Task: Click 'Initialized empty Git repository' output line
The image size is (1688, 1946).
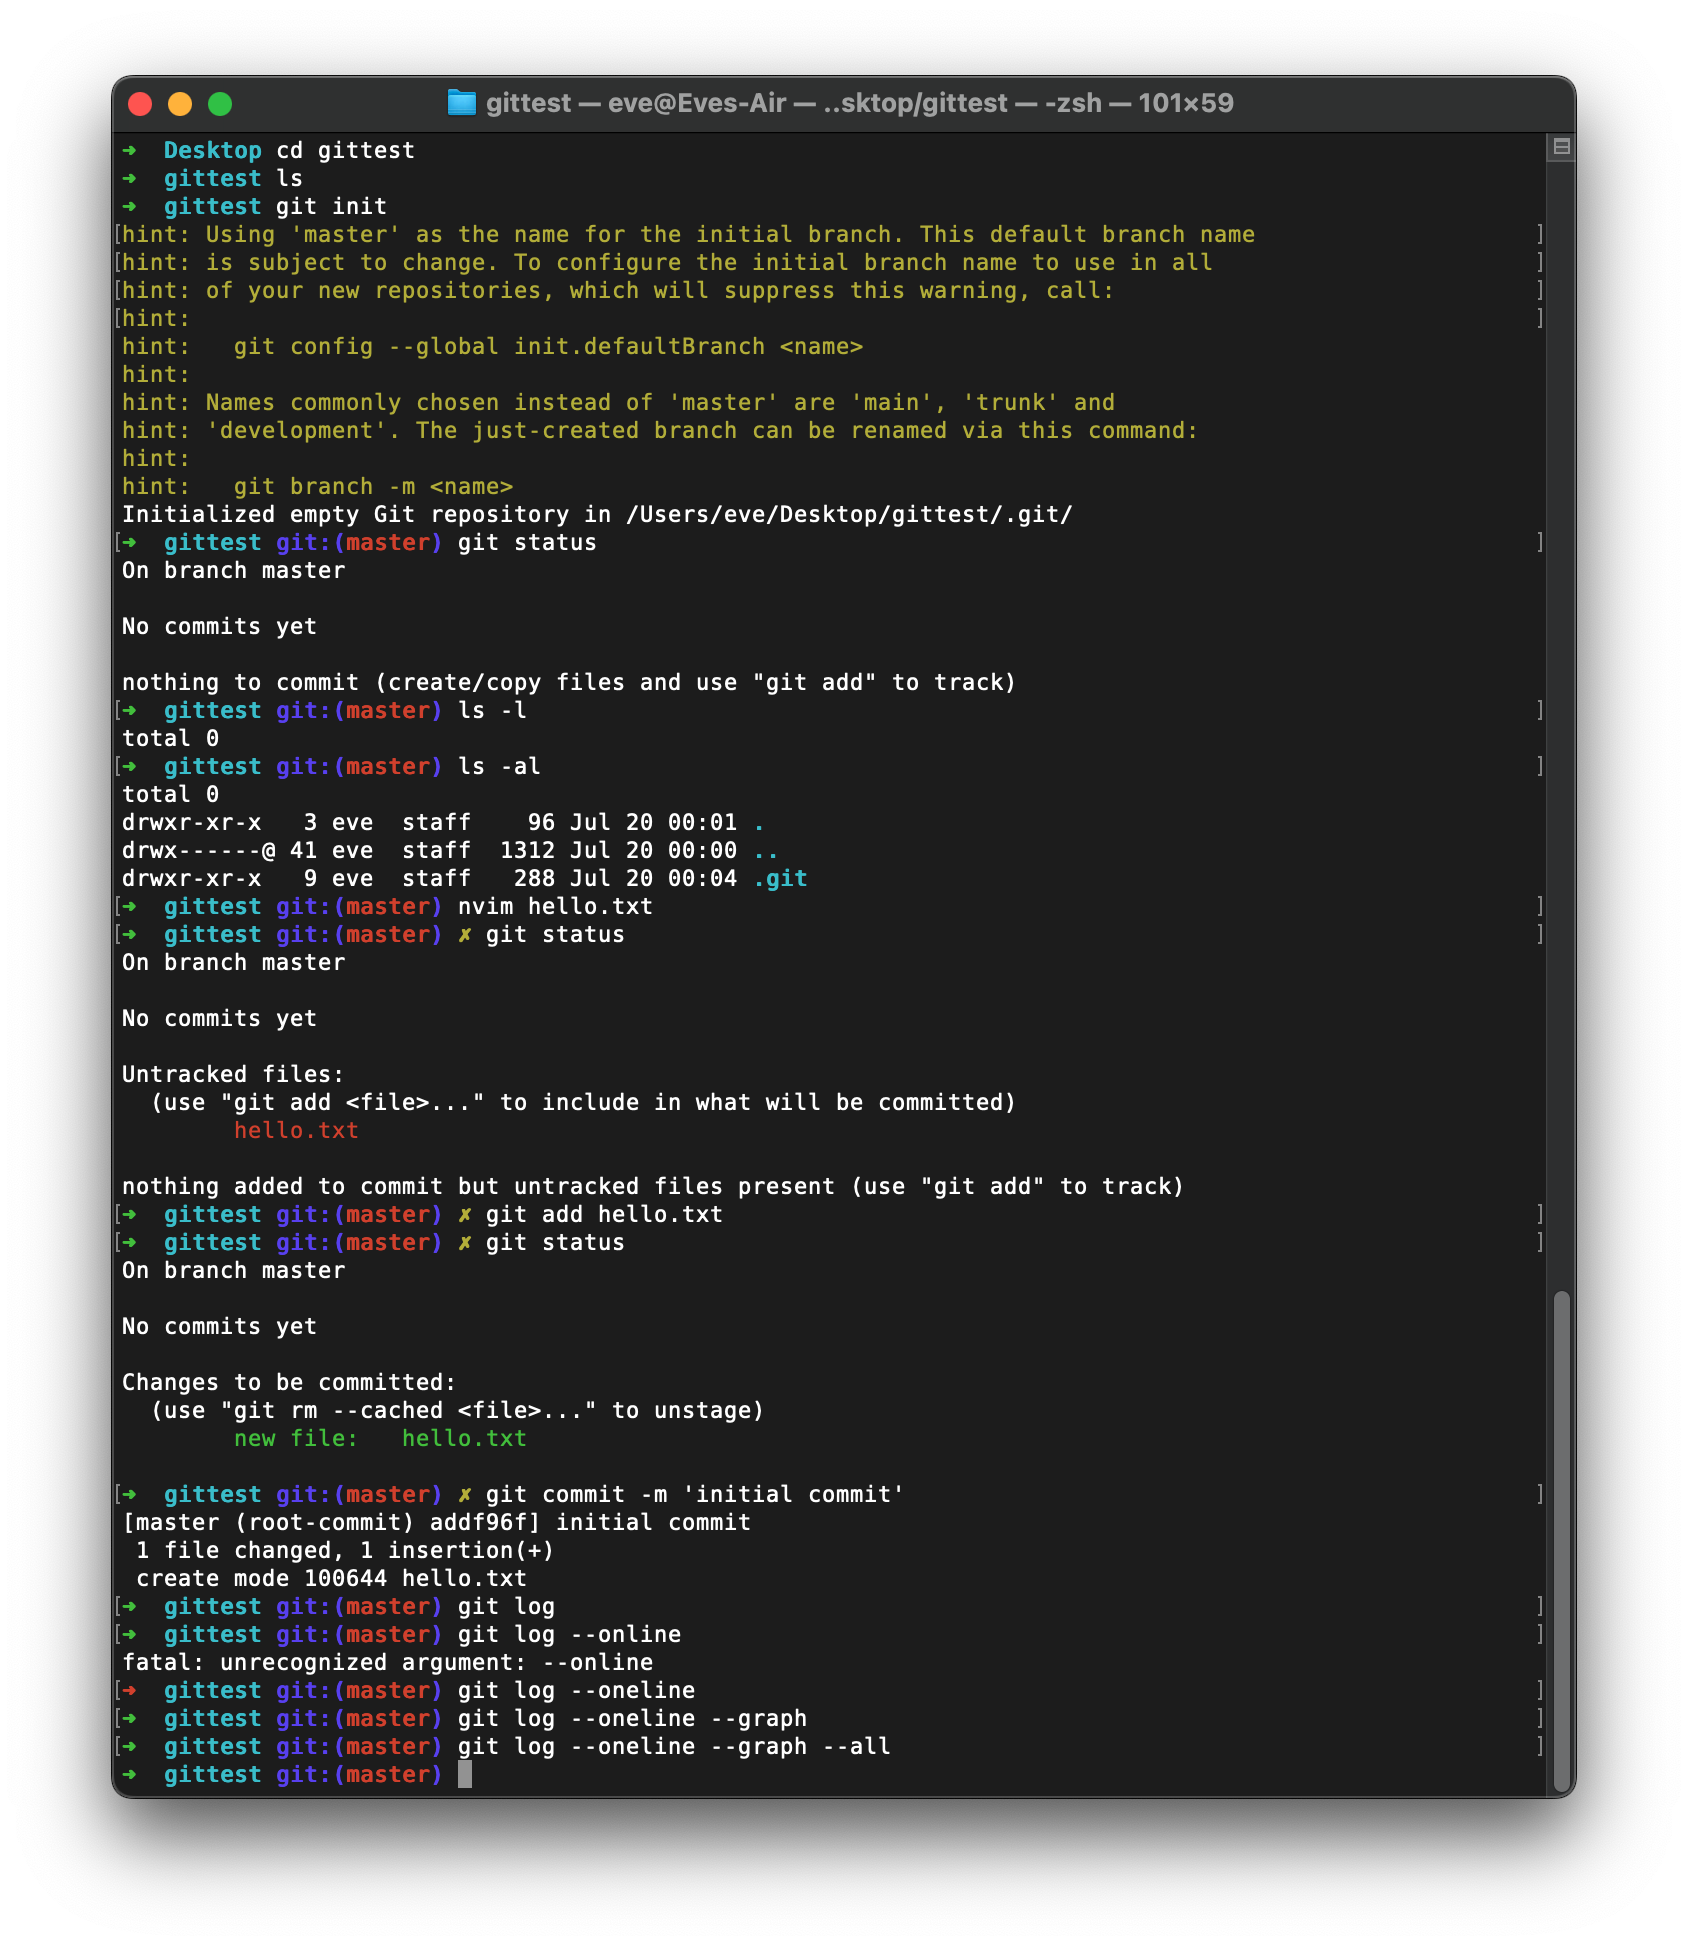Action: (x=597, y=515)
